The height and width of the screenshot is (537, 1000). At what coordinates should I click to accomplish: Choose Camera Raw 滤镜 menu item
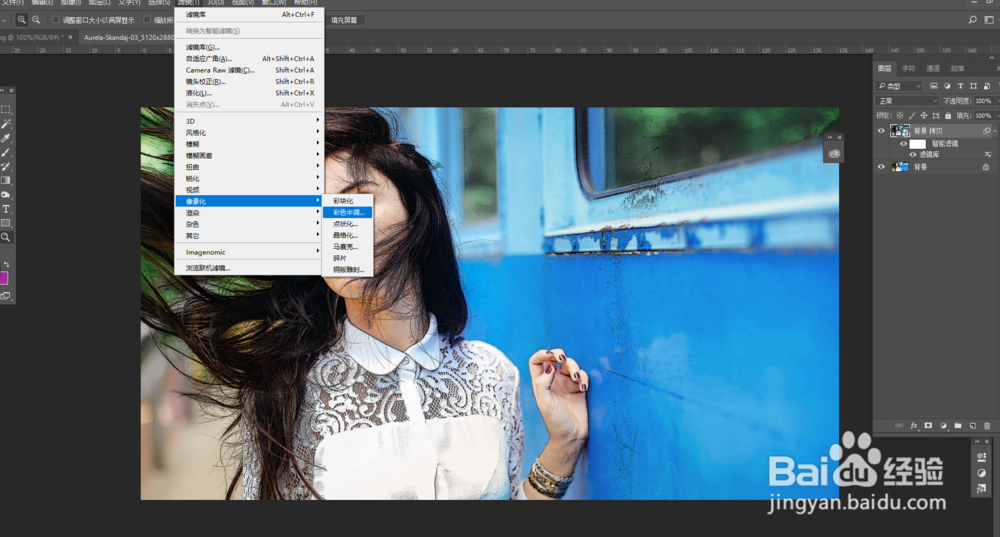pyautogui.click(x=249, y=70)
